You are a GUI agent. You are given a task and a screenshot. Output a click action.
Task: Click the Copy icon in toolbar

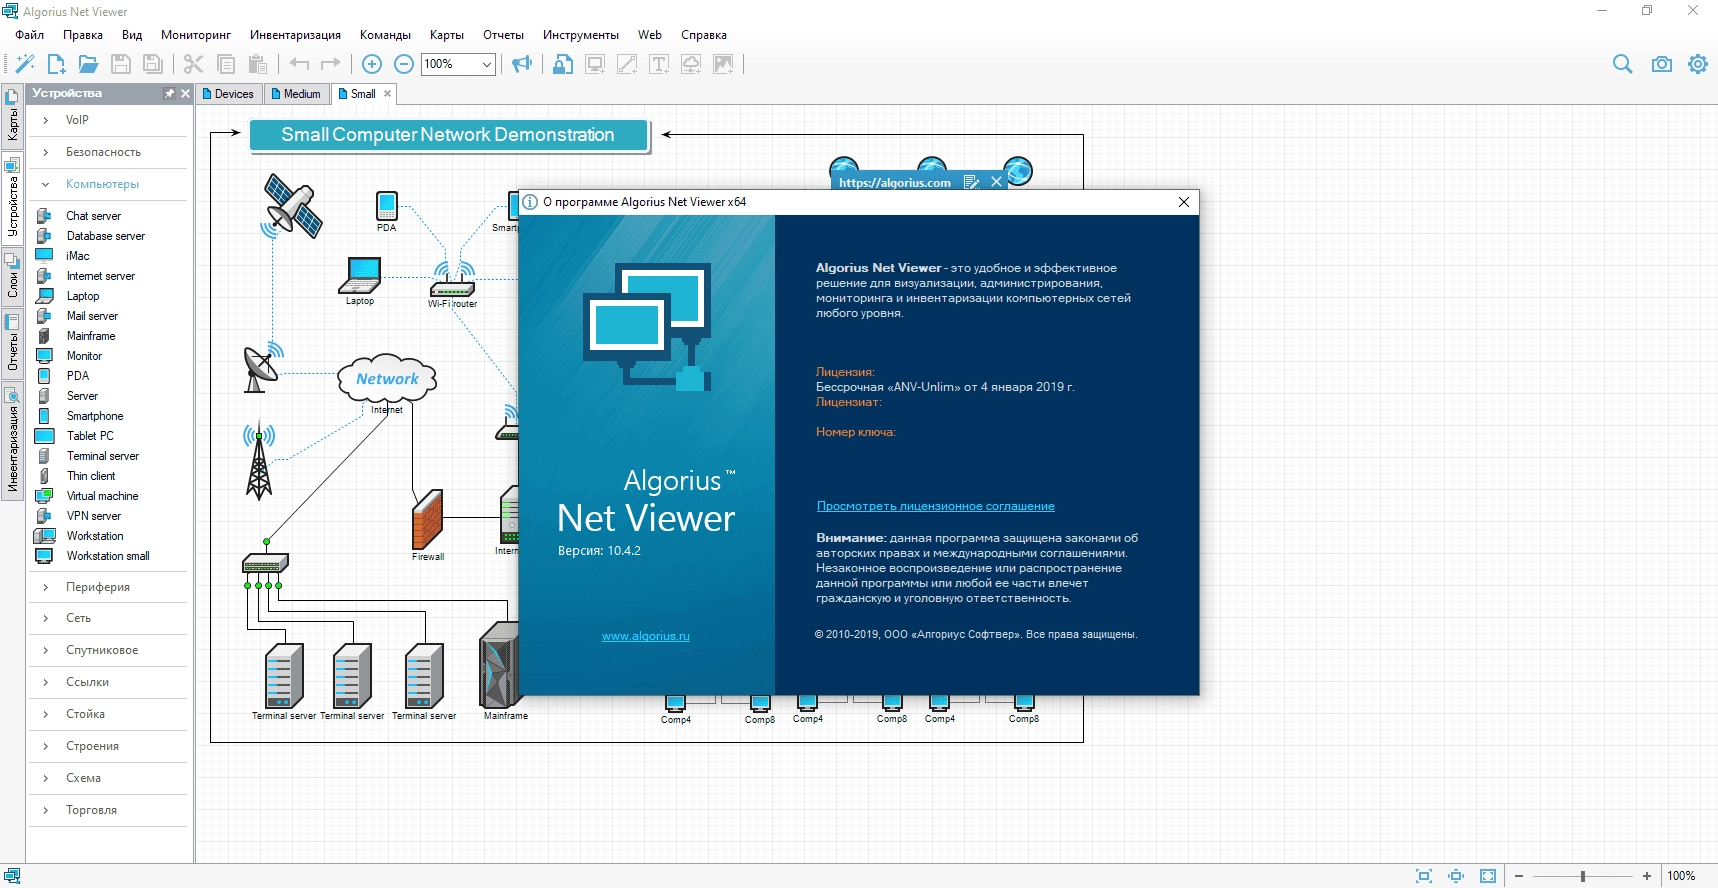click(x=226, y=64)
